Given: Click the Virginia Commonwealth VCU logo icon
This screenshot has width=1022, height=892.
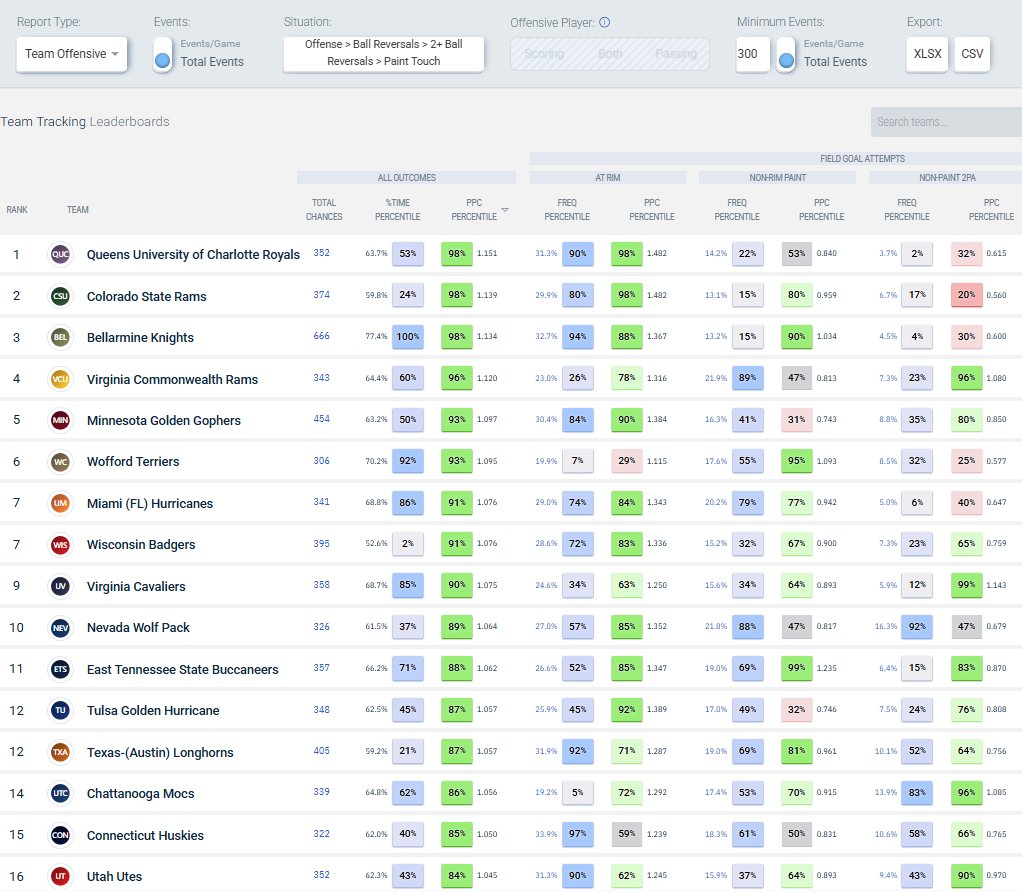Looking at the screenshot, I should point(61,379).
